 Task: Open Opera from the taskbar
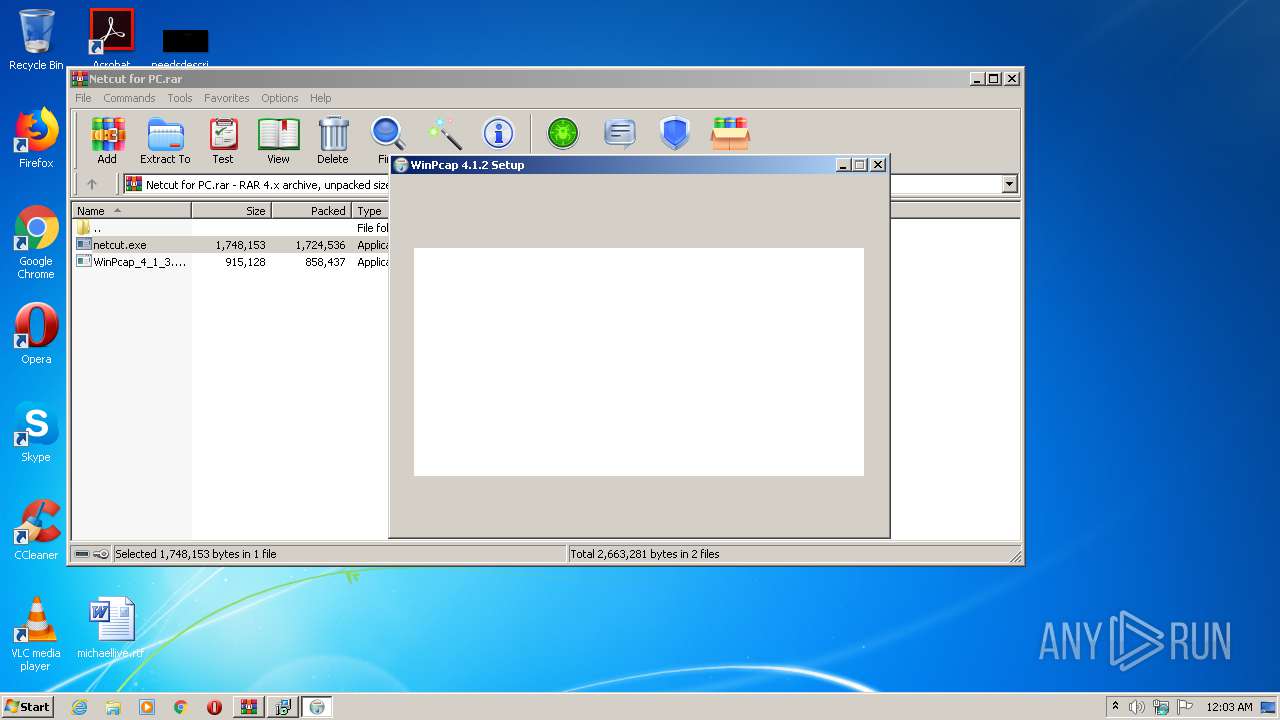(214, 707)
